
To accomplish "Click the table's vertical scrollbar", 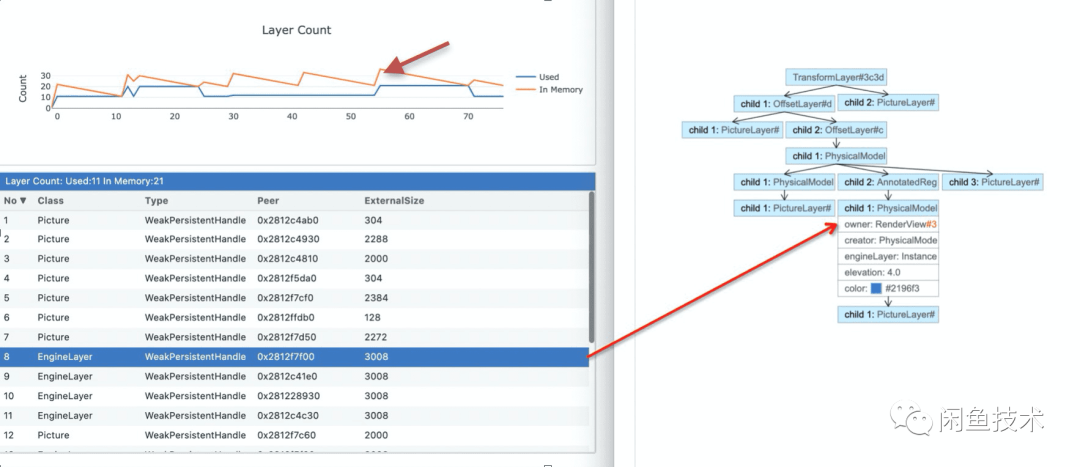I will pos(592,267).
